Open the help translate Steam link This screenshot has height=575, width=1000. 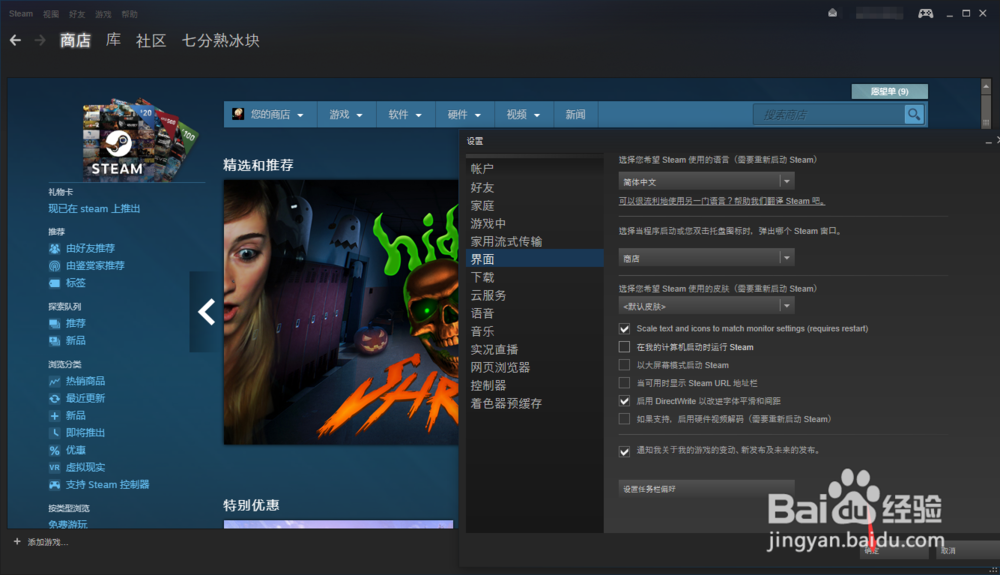tap(721, 201)
